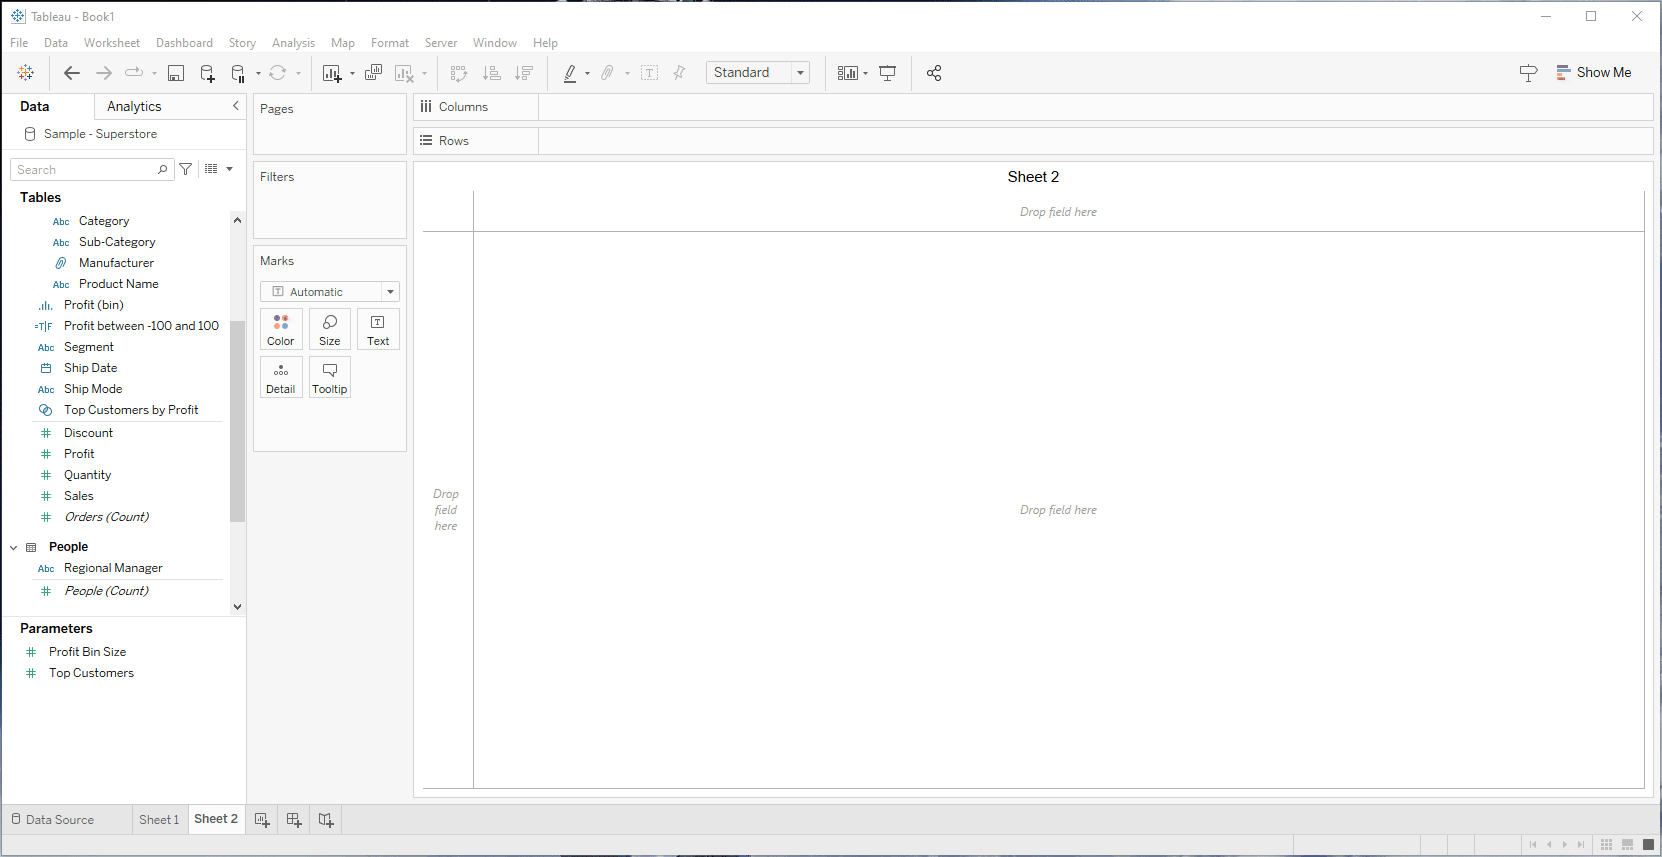Click the Undo back arrow
Screen dimensions: 1662x857
[x=72, y=73]
